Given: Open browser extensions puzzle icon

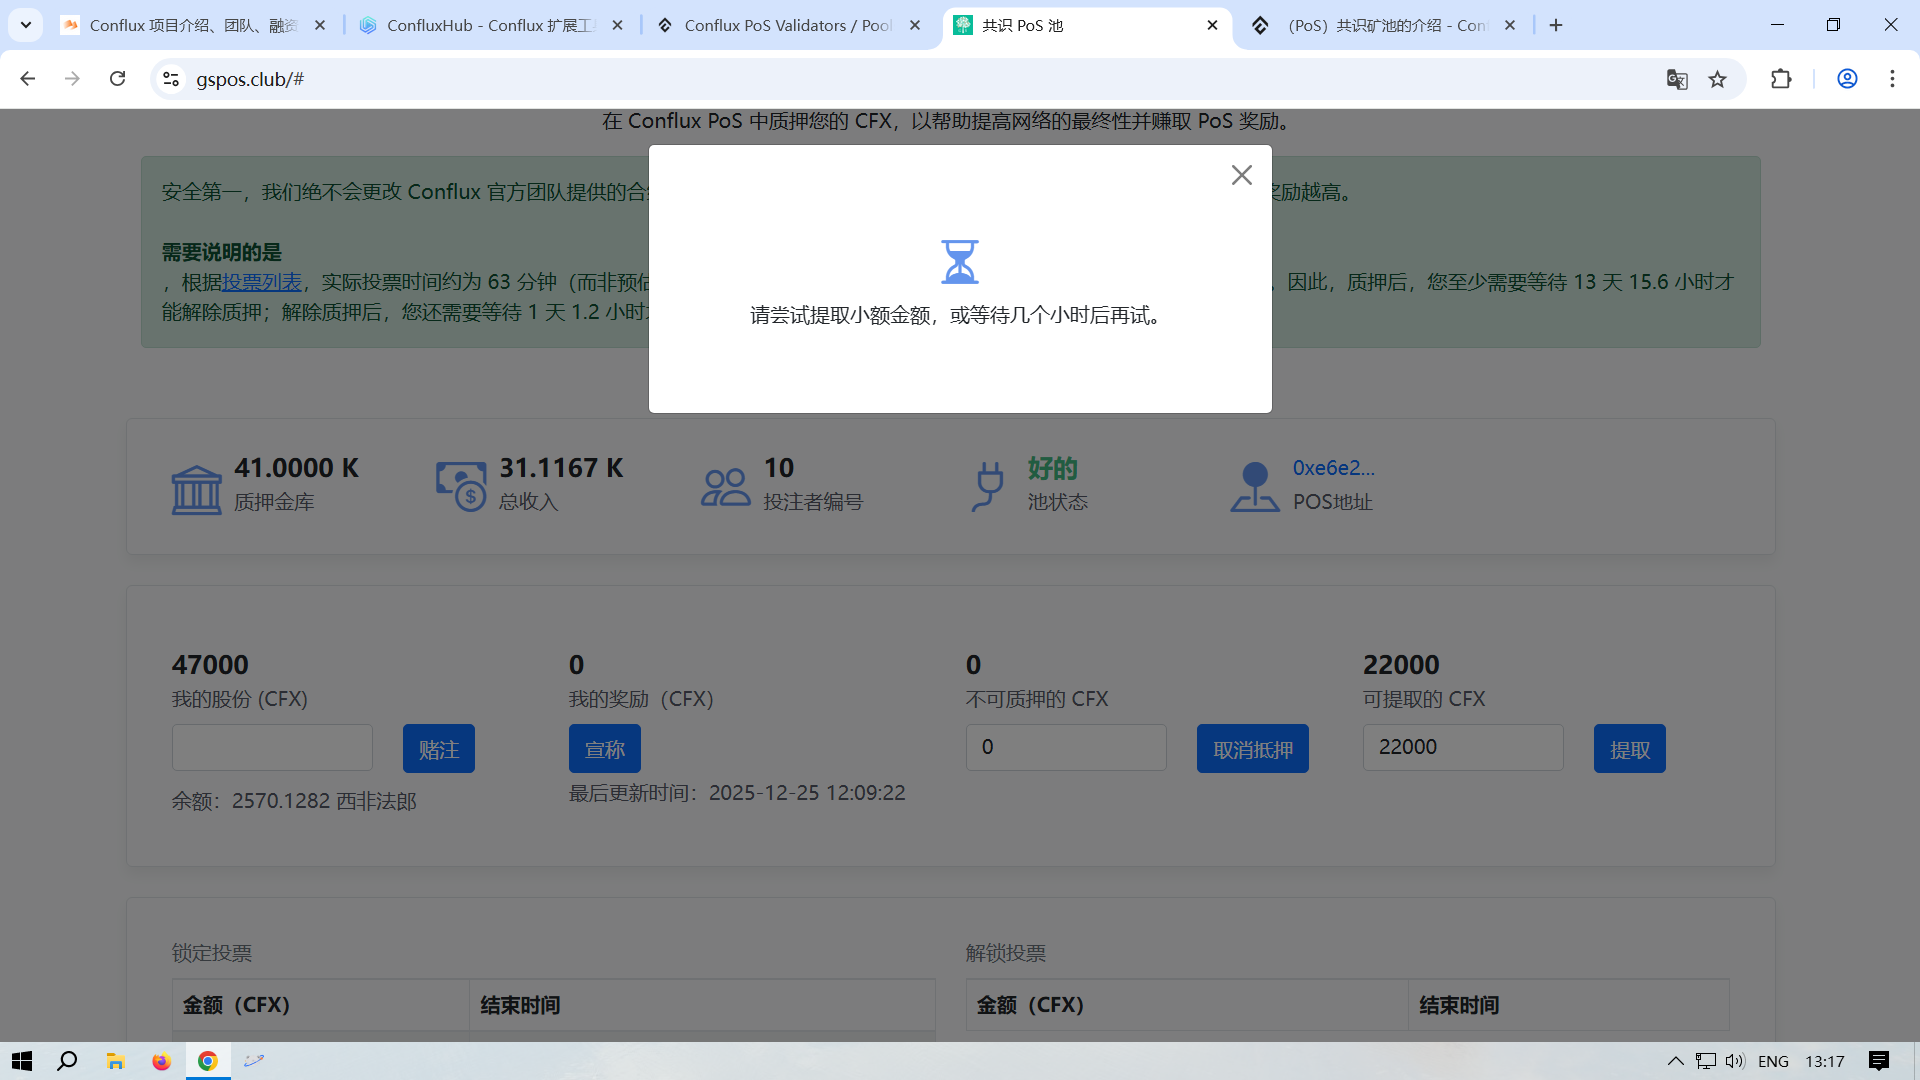Looking at the screenshot, I should [x=1781, y=79].
